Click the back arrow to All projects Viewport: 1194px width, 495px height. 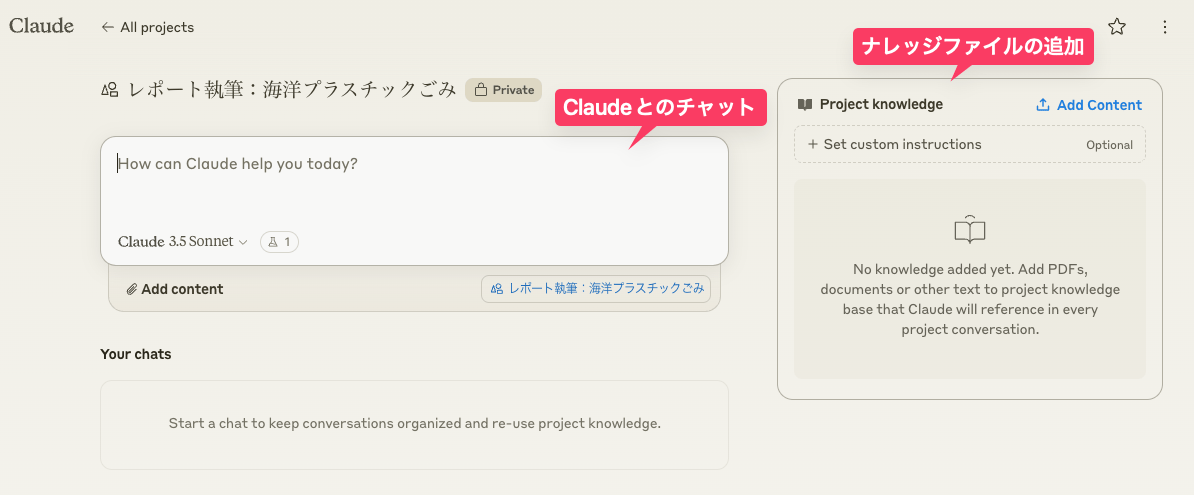(x=108, y=27)
